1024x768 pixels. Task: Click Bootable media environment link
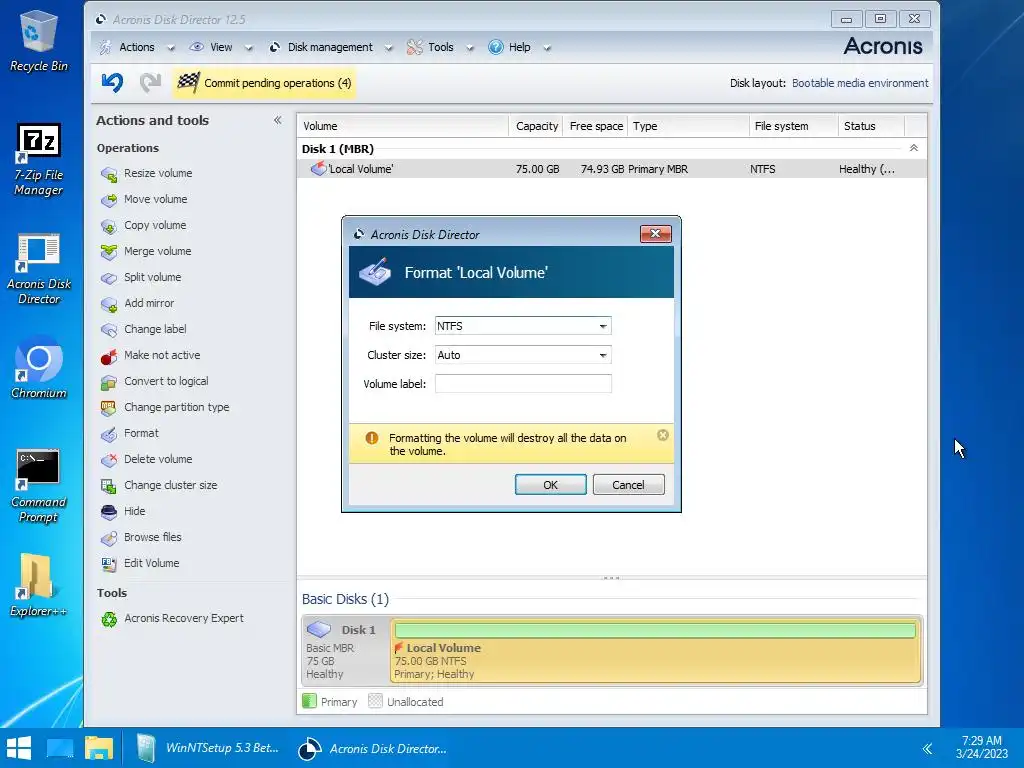tap(860, 83)
